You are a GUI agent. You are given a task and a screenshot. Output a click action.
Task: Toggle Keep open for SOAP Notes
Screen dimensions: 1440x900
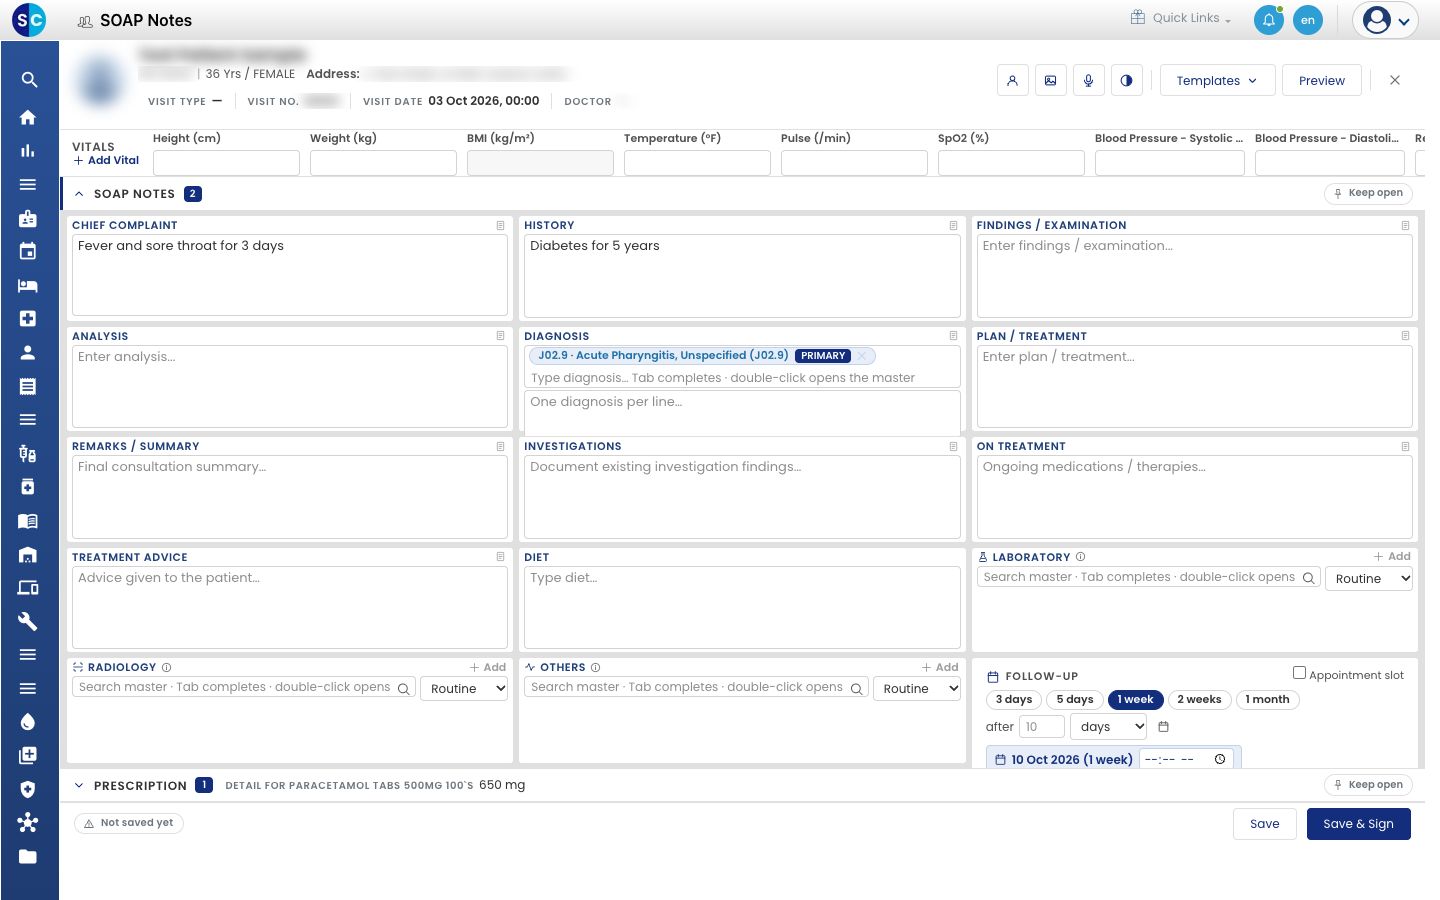[1368, 193]
